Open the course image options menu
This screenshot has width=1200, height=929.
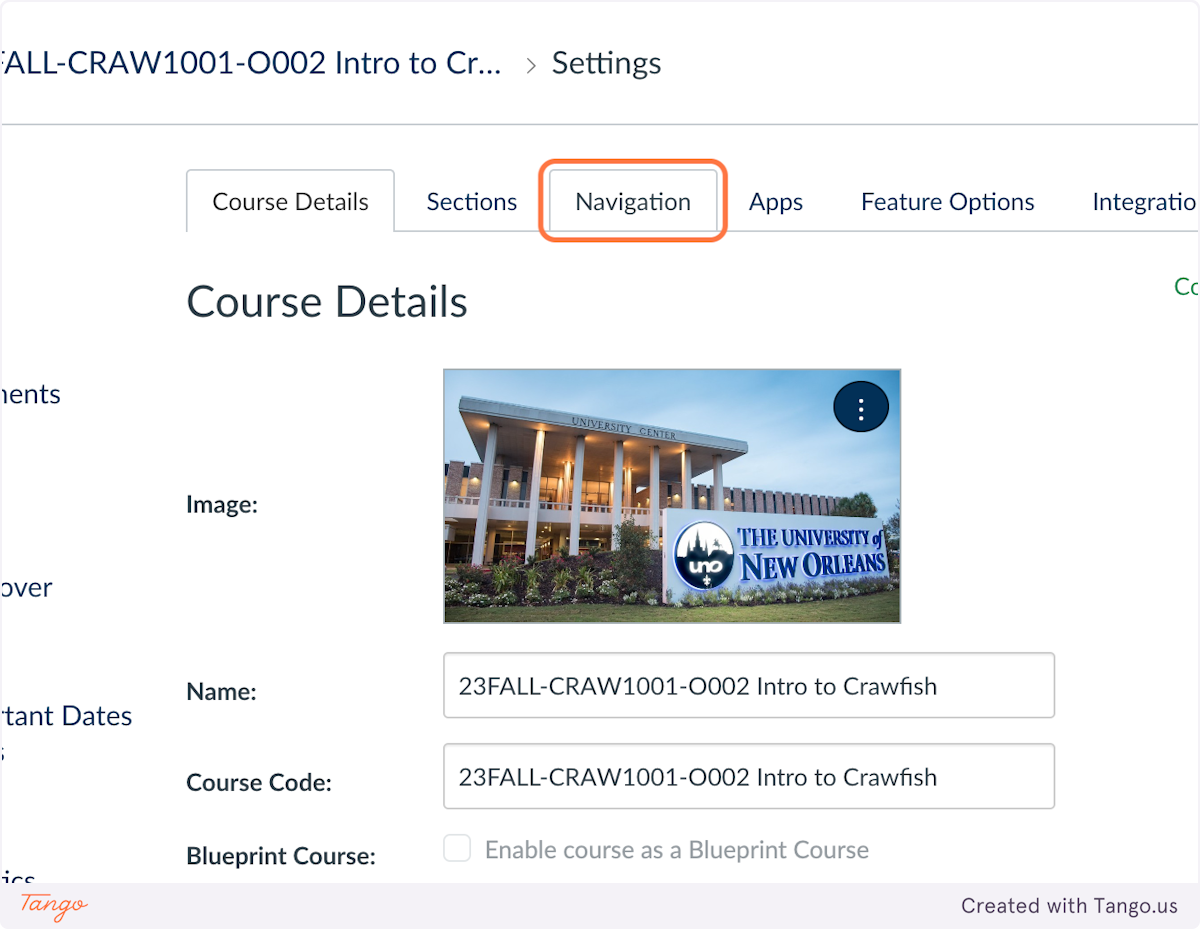coord(861,407)
